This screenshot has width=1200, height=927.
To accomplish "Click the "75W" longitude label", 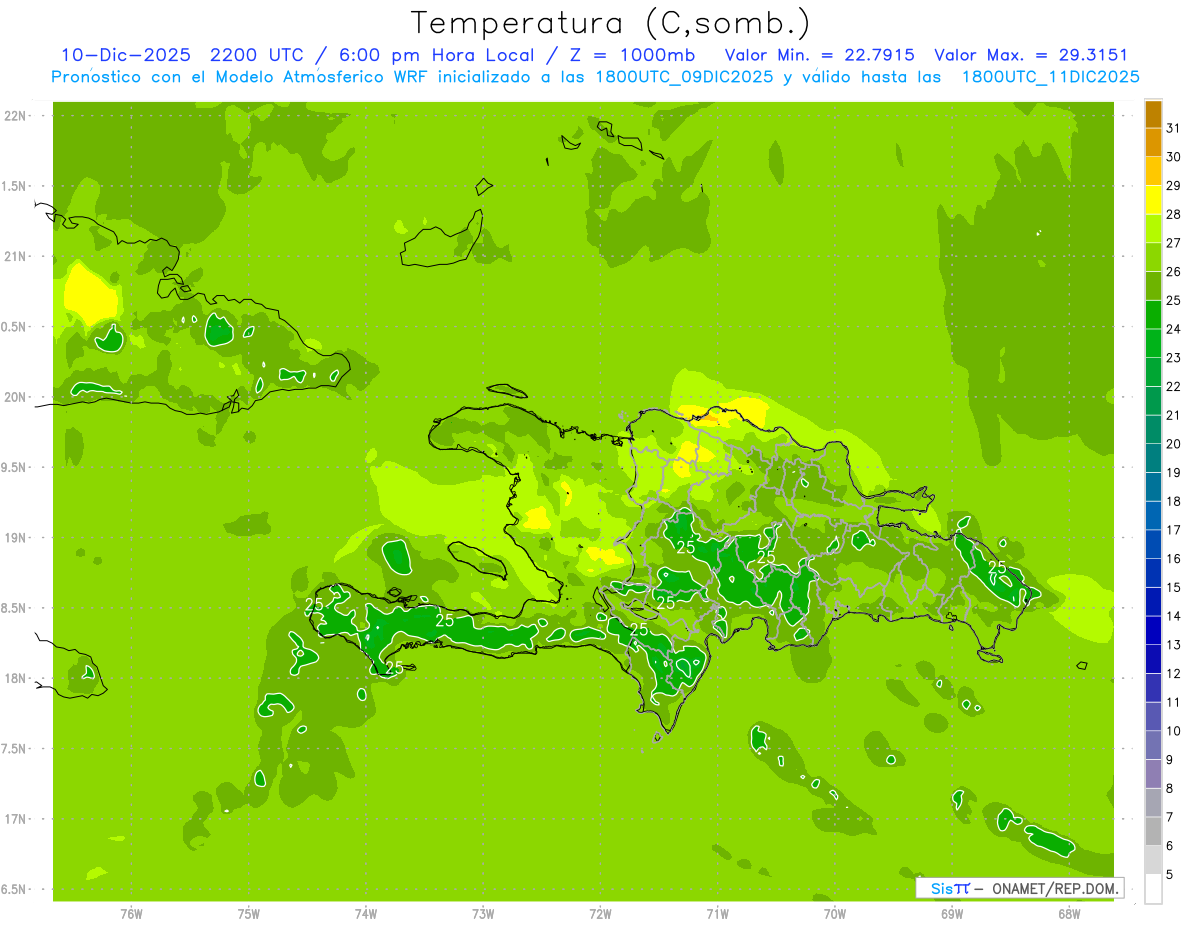I will click(x=248, y=913).
